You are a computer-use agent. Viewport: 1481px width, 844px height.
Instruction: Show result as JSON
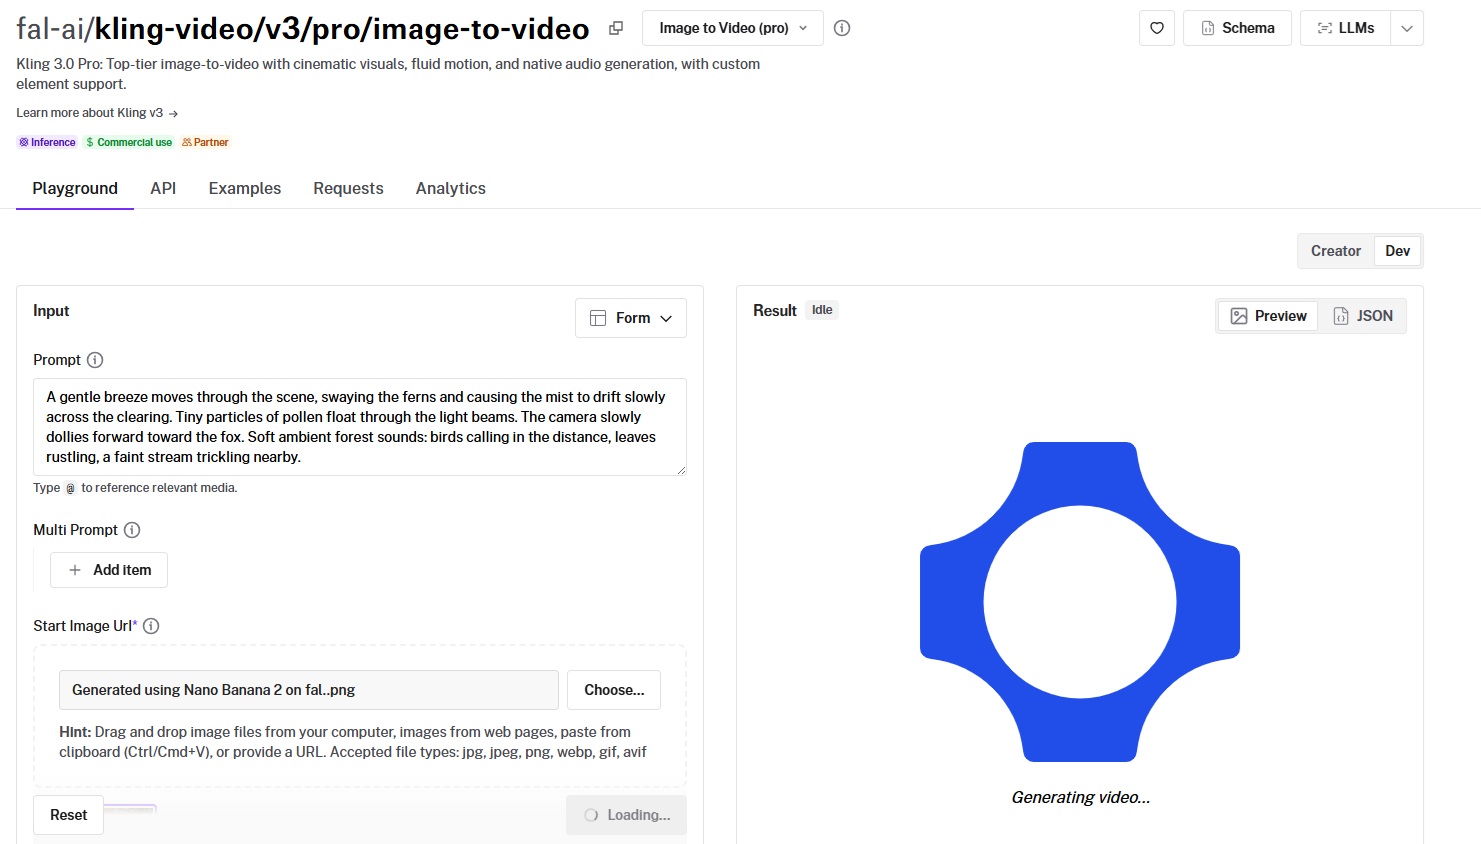click(1363, 316)
